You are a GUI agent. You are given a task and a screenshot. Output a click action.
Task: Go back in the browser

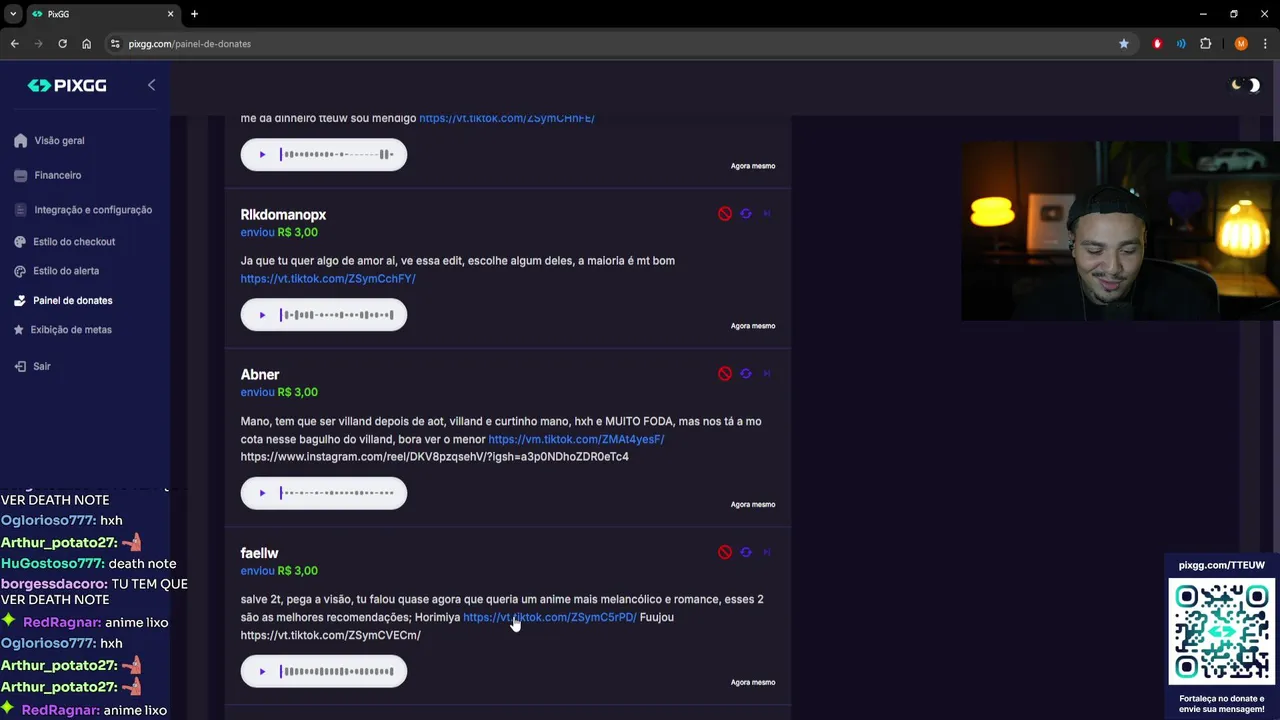point(14,44)
